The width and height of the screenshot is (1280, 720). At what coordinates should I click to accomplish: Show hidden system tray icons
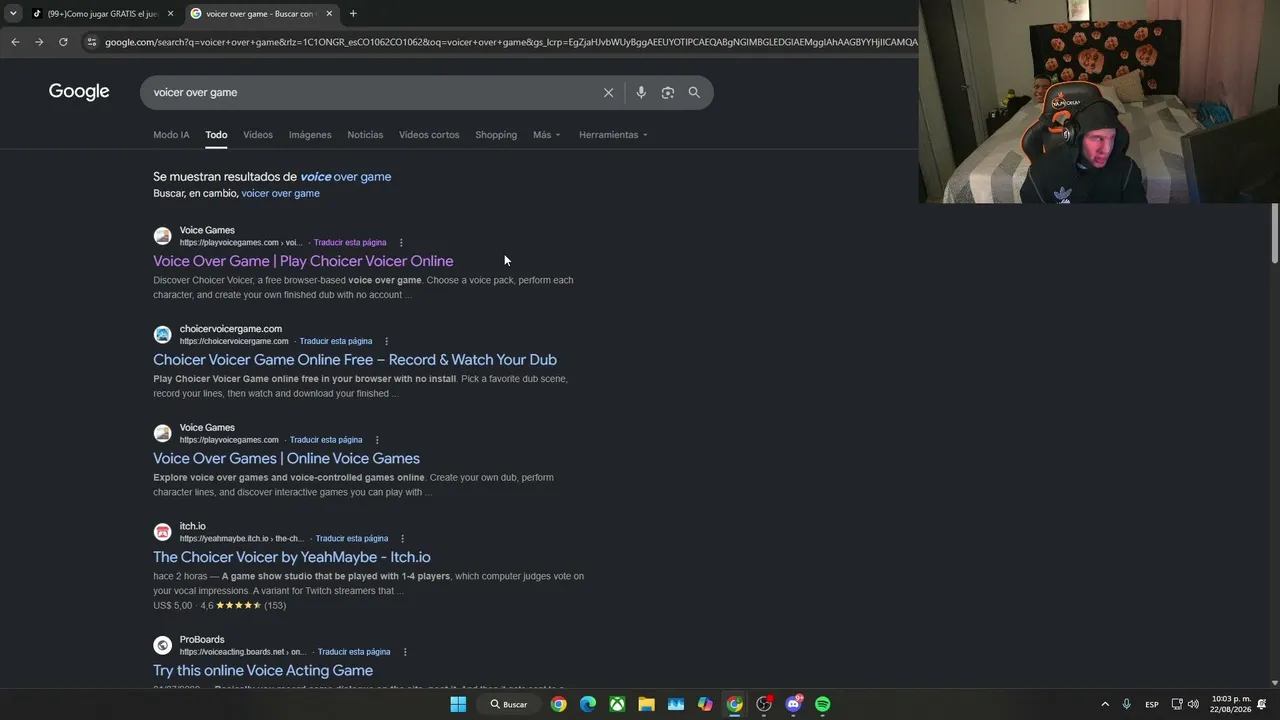(1105, 704)
